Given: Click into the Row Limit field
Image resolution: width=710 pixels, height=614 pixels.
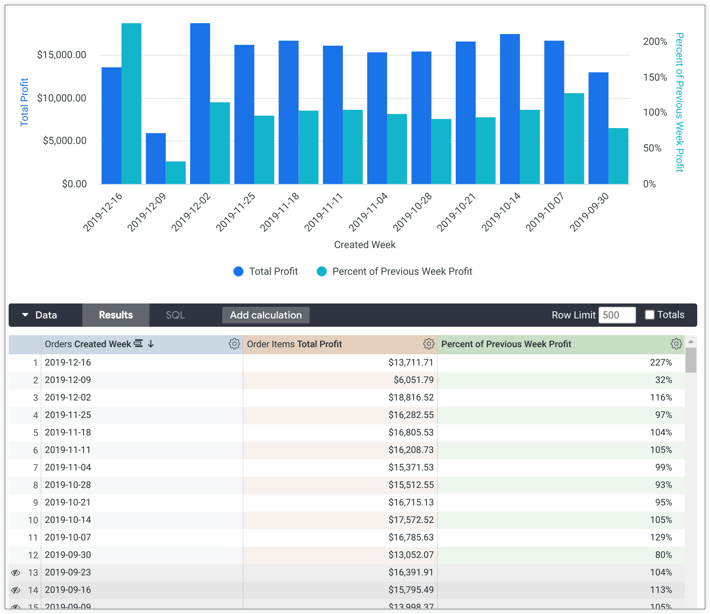Looking at the screenshot, I should (616, 315).
